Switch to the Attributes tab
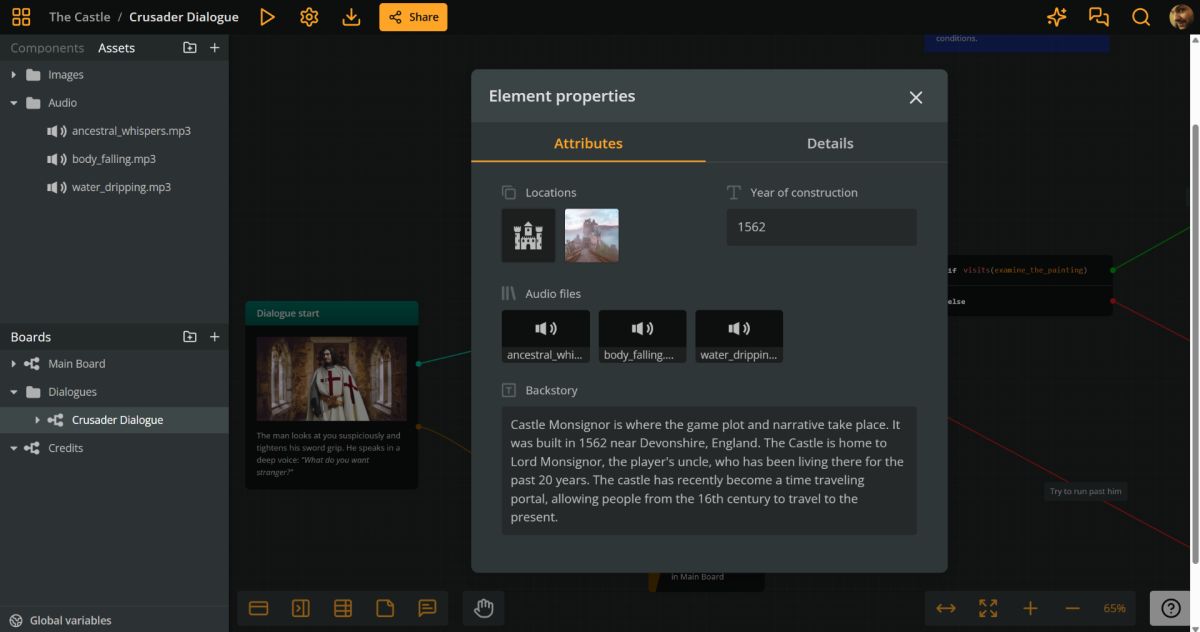This screenshot has height=632, width=1200. click(588, 143)
